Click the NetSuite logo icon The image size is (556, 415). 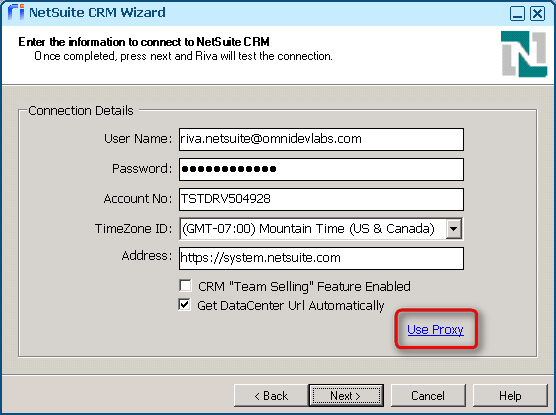click(524, 54)
